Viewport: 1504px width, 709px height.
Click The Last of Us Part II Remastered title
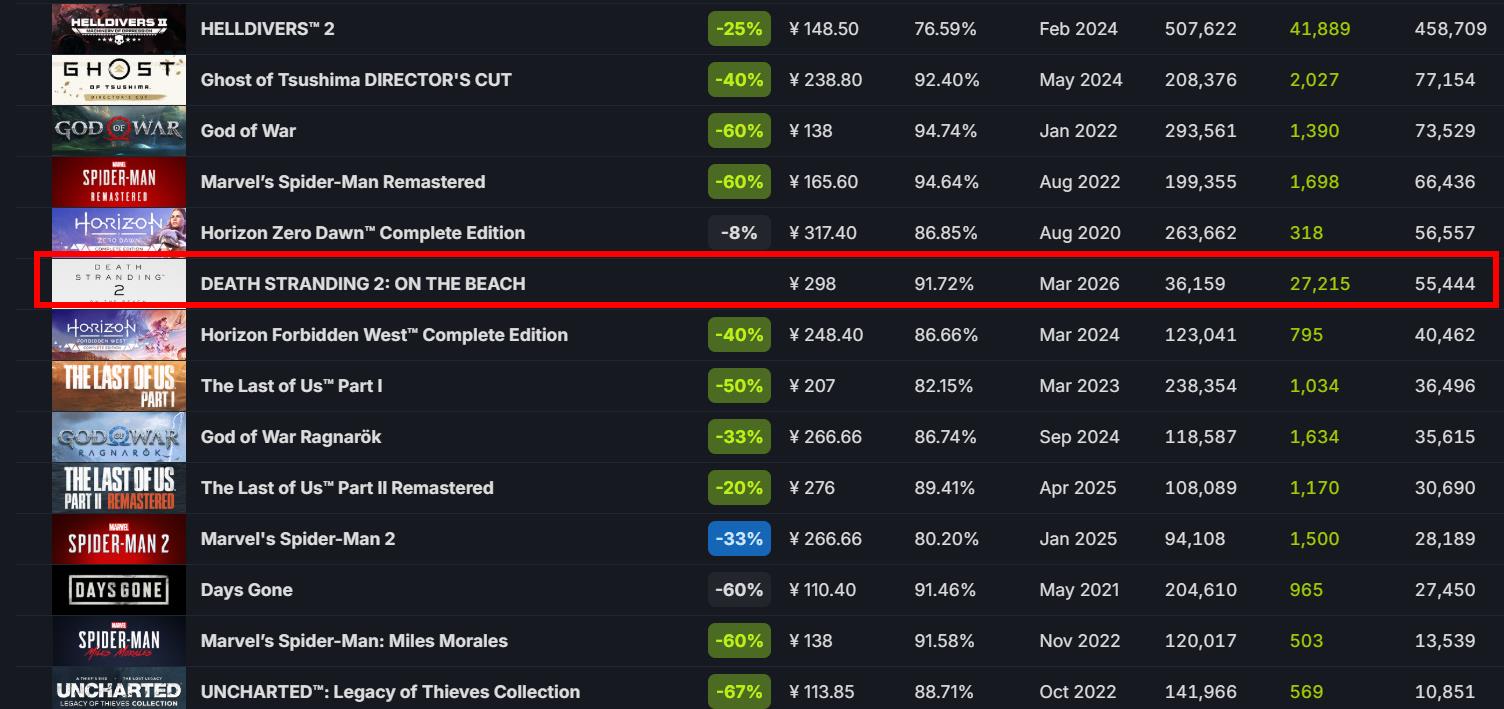pos(346,488)
